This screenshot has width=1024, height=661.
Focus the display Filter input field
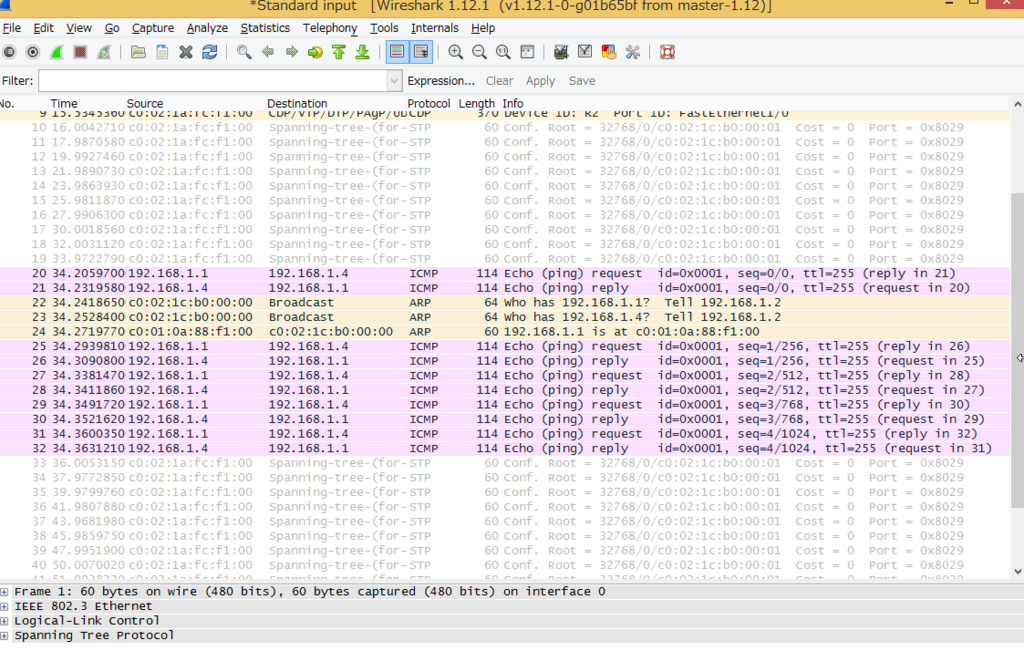coord(213,81)
